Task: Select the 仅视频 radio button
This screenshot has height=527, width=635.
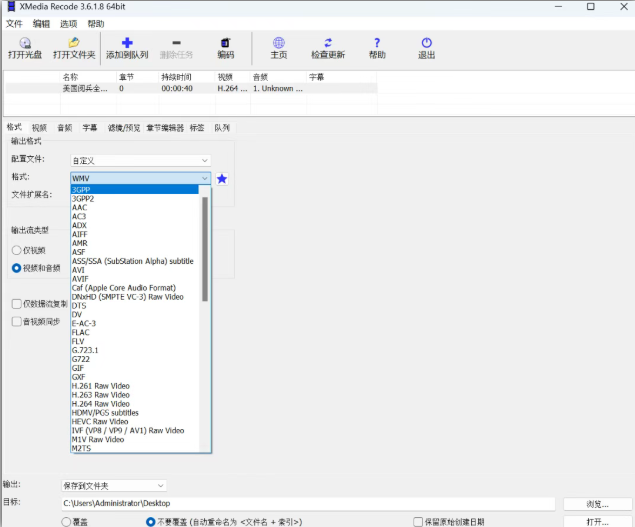Action: click(x=17, y=250)
